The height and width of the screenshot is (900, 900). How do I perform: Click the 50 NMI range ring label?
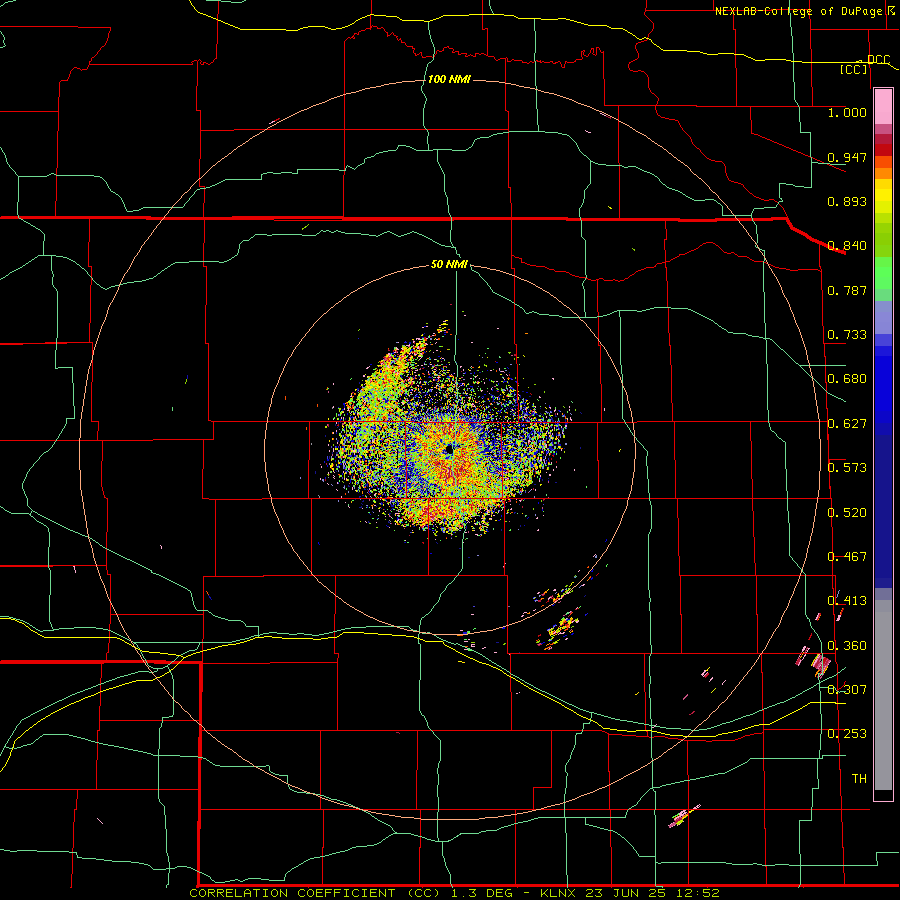point(449,264)
